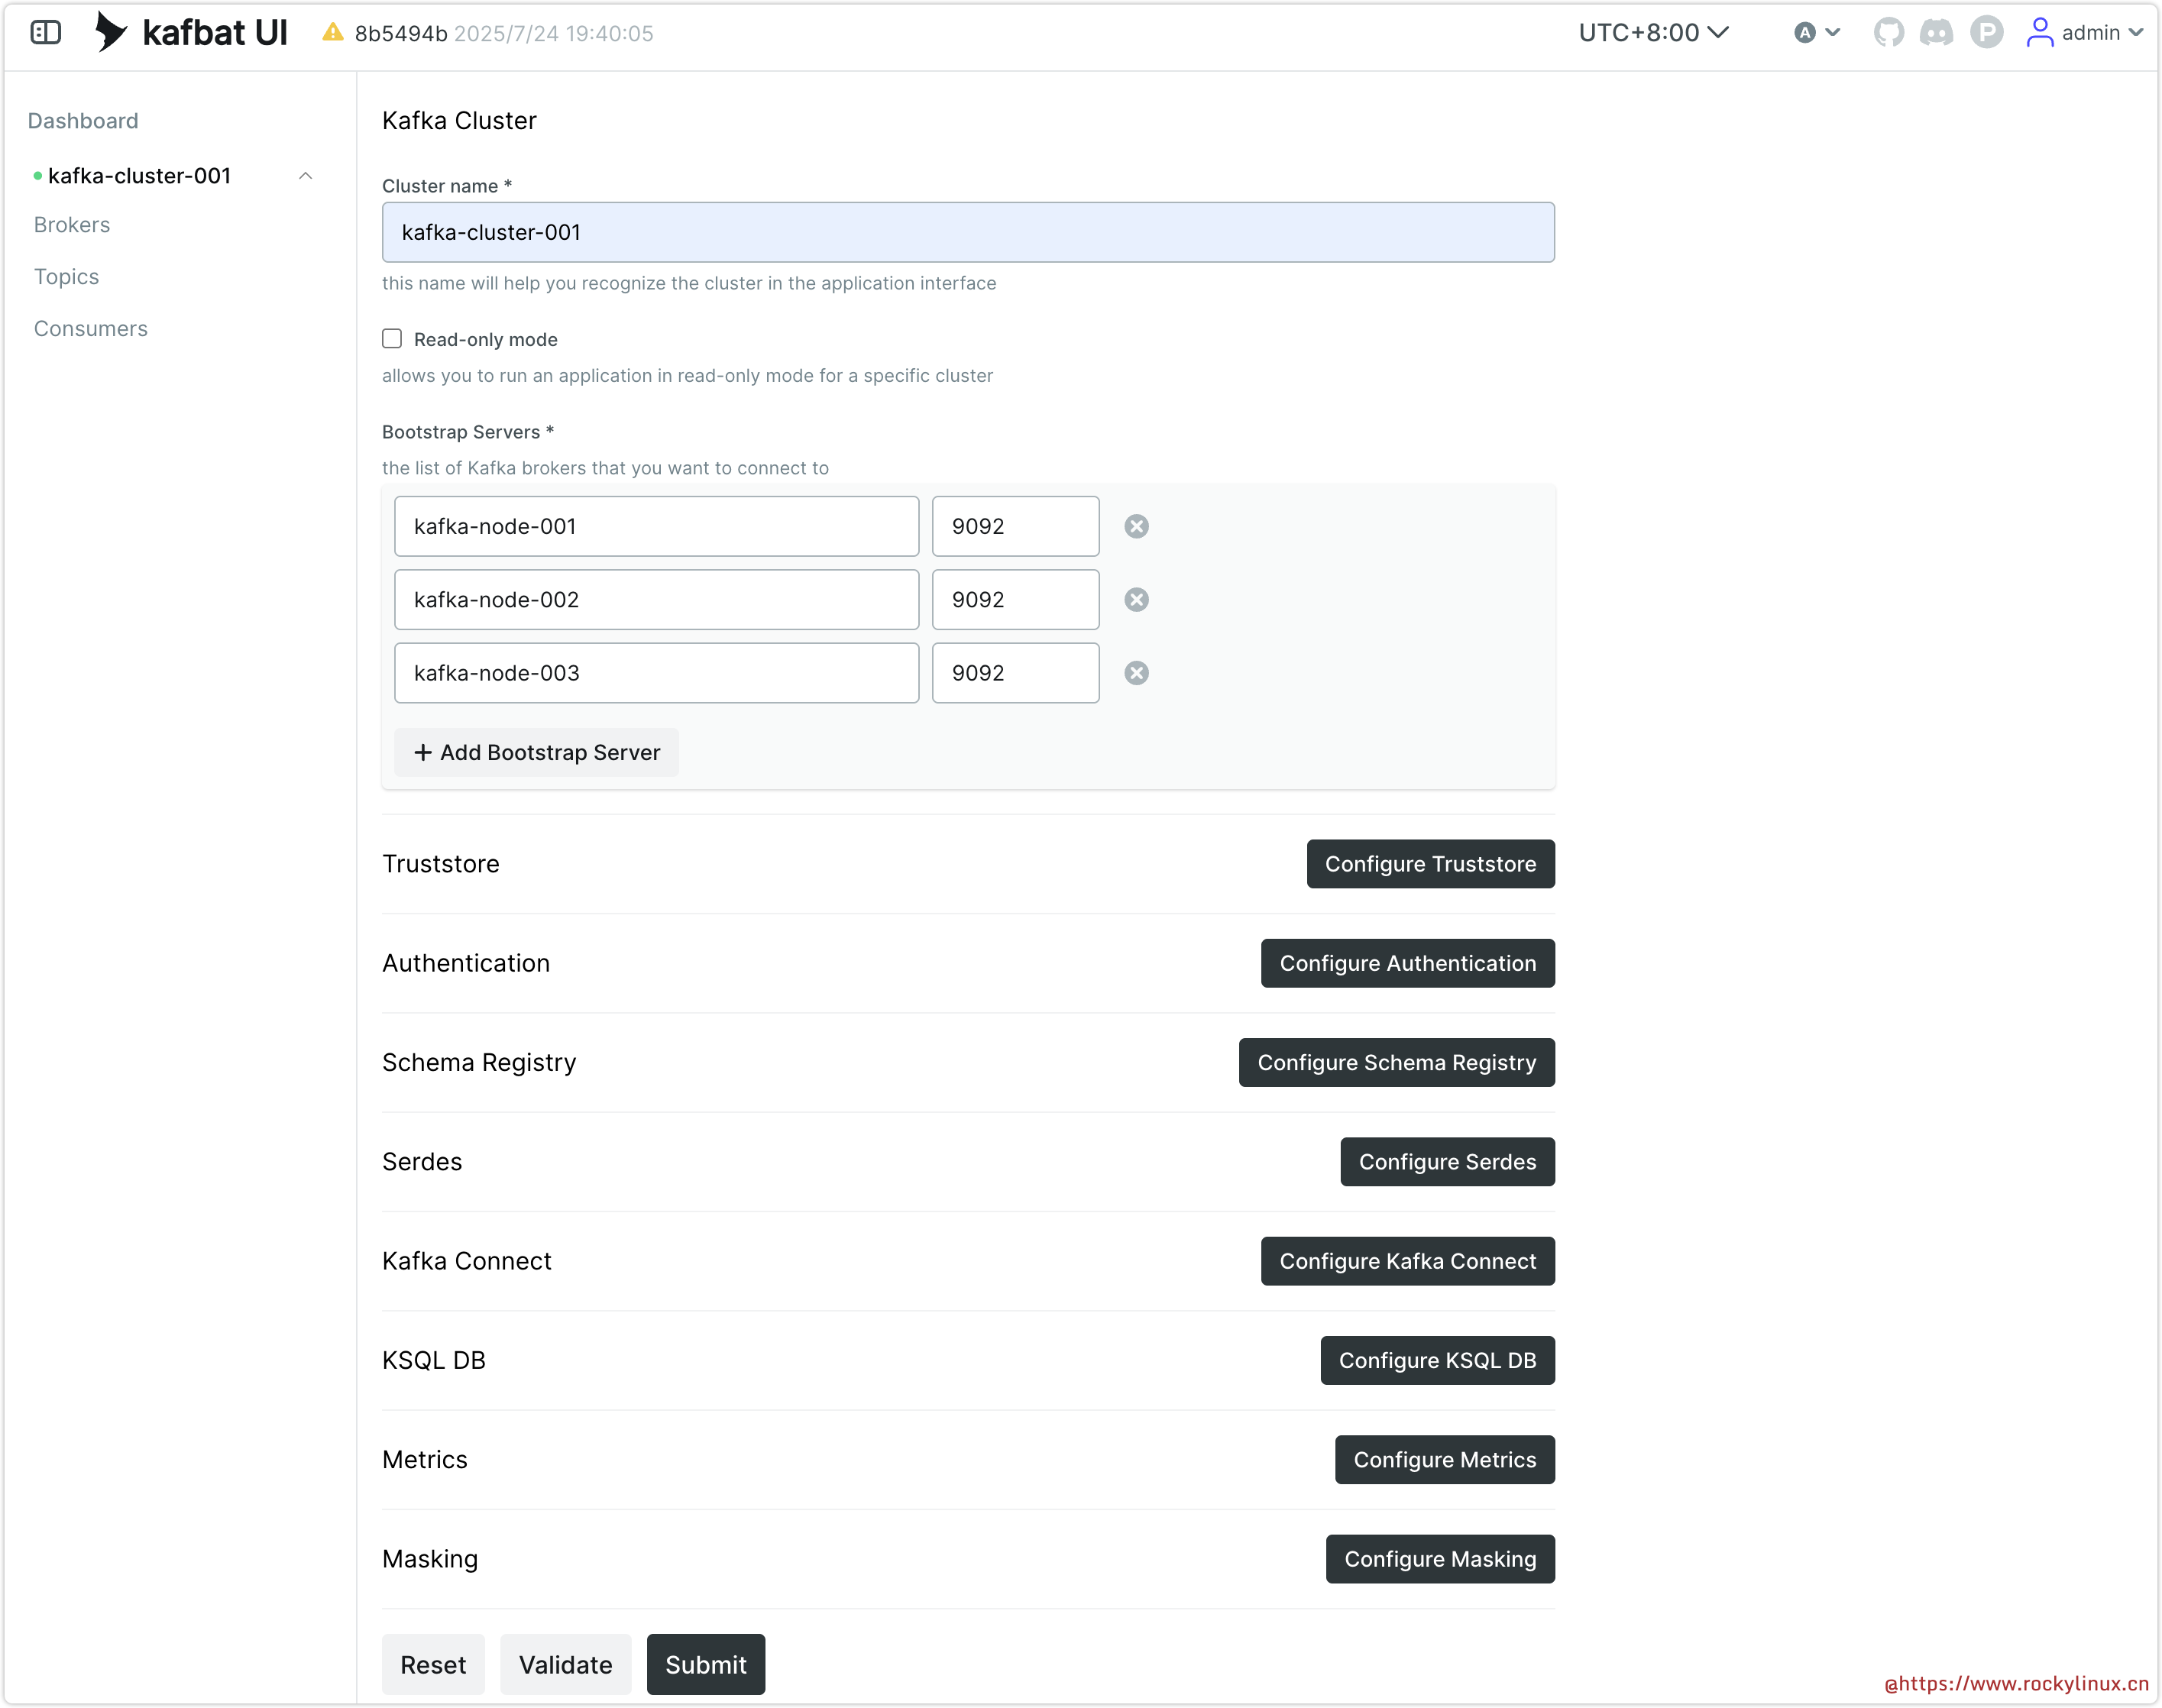Go to Brokers in the sidebar
The image size is (2162, 1708).
point(72,225)
